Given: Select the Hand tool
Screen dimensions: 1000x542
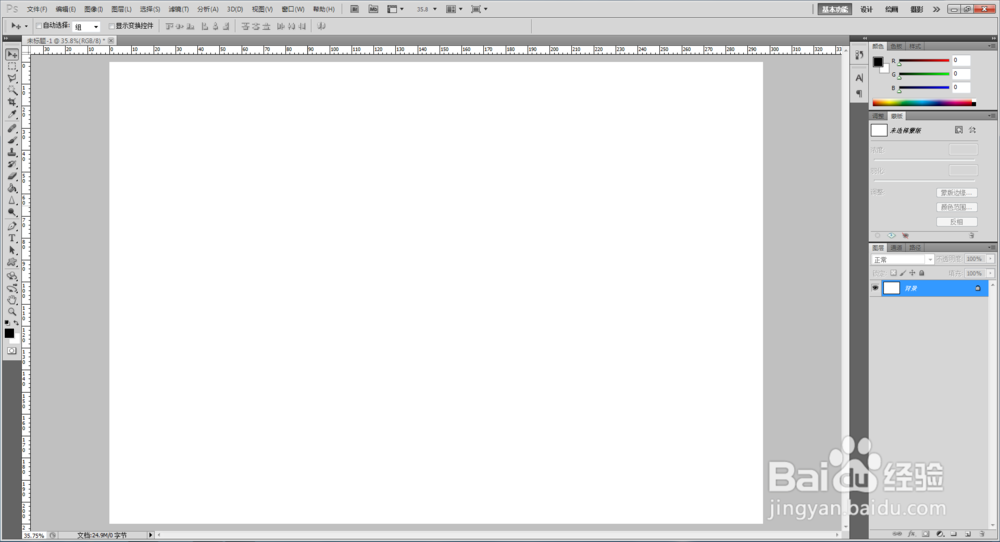Looking at the screenshot, I should [x=11, y=300].
